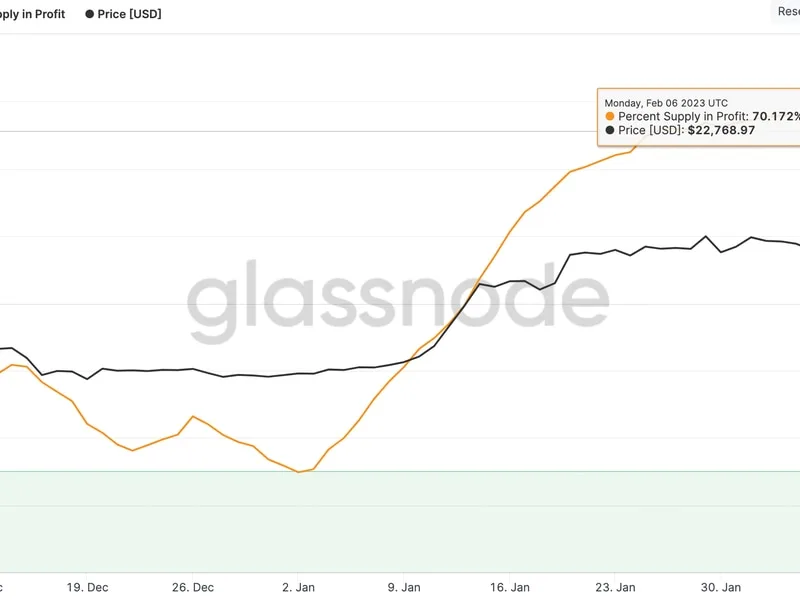The image size is (800, 600).
Task: Click the 2. Jan axis label
Action: click(x=298, y=587)
